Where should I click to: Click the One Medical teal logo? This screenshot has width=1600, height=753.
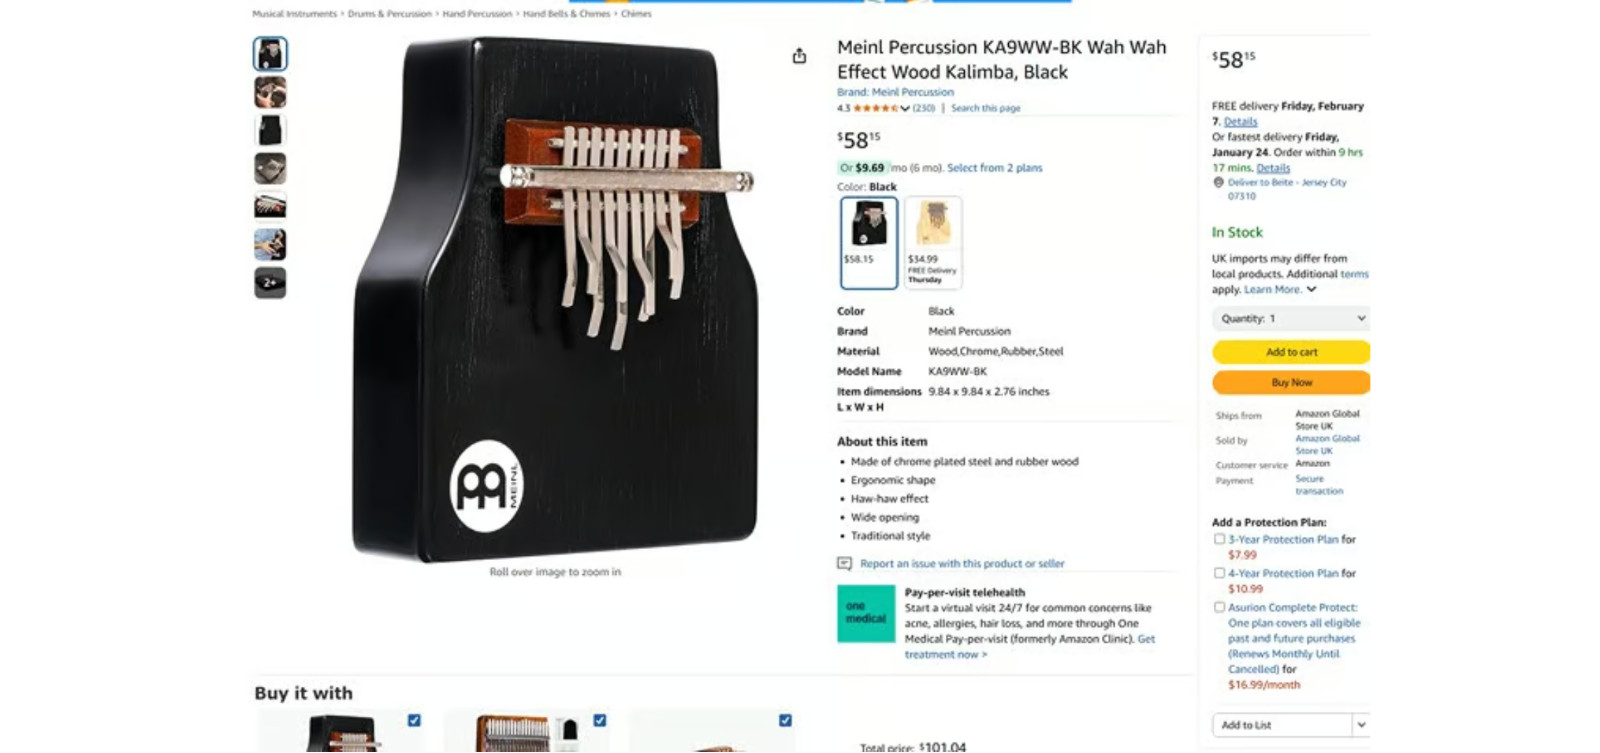[x=866, y=613]
